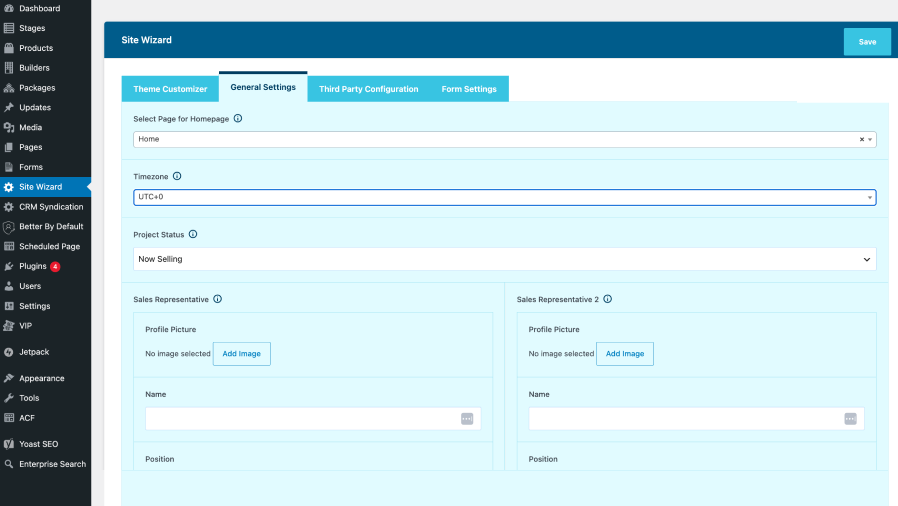Image resolution: width=898 pixels, height=506 pixels.
Task: Click the Select Page for Homepage info icon
Action: pos(238,118)
